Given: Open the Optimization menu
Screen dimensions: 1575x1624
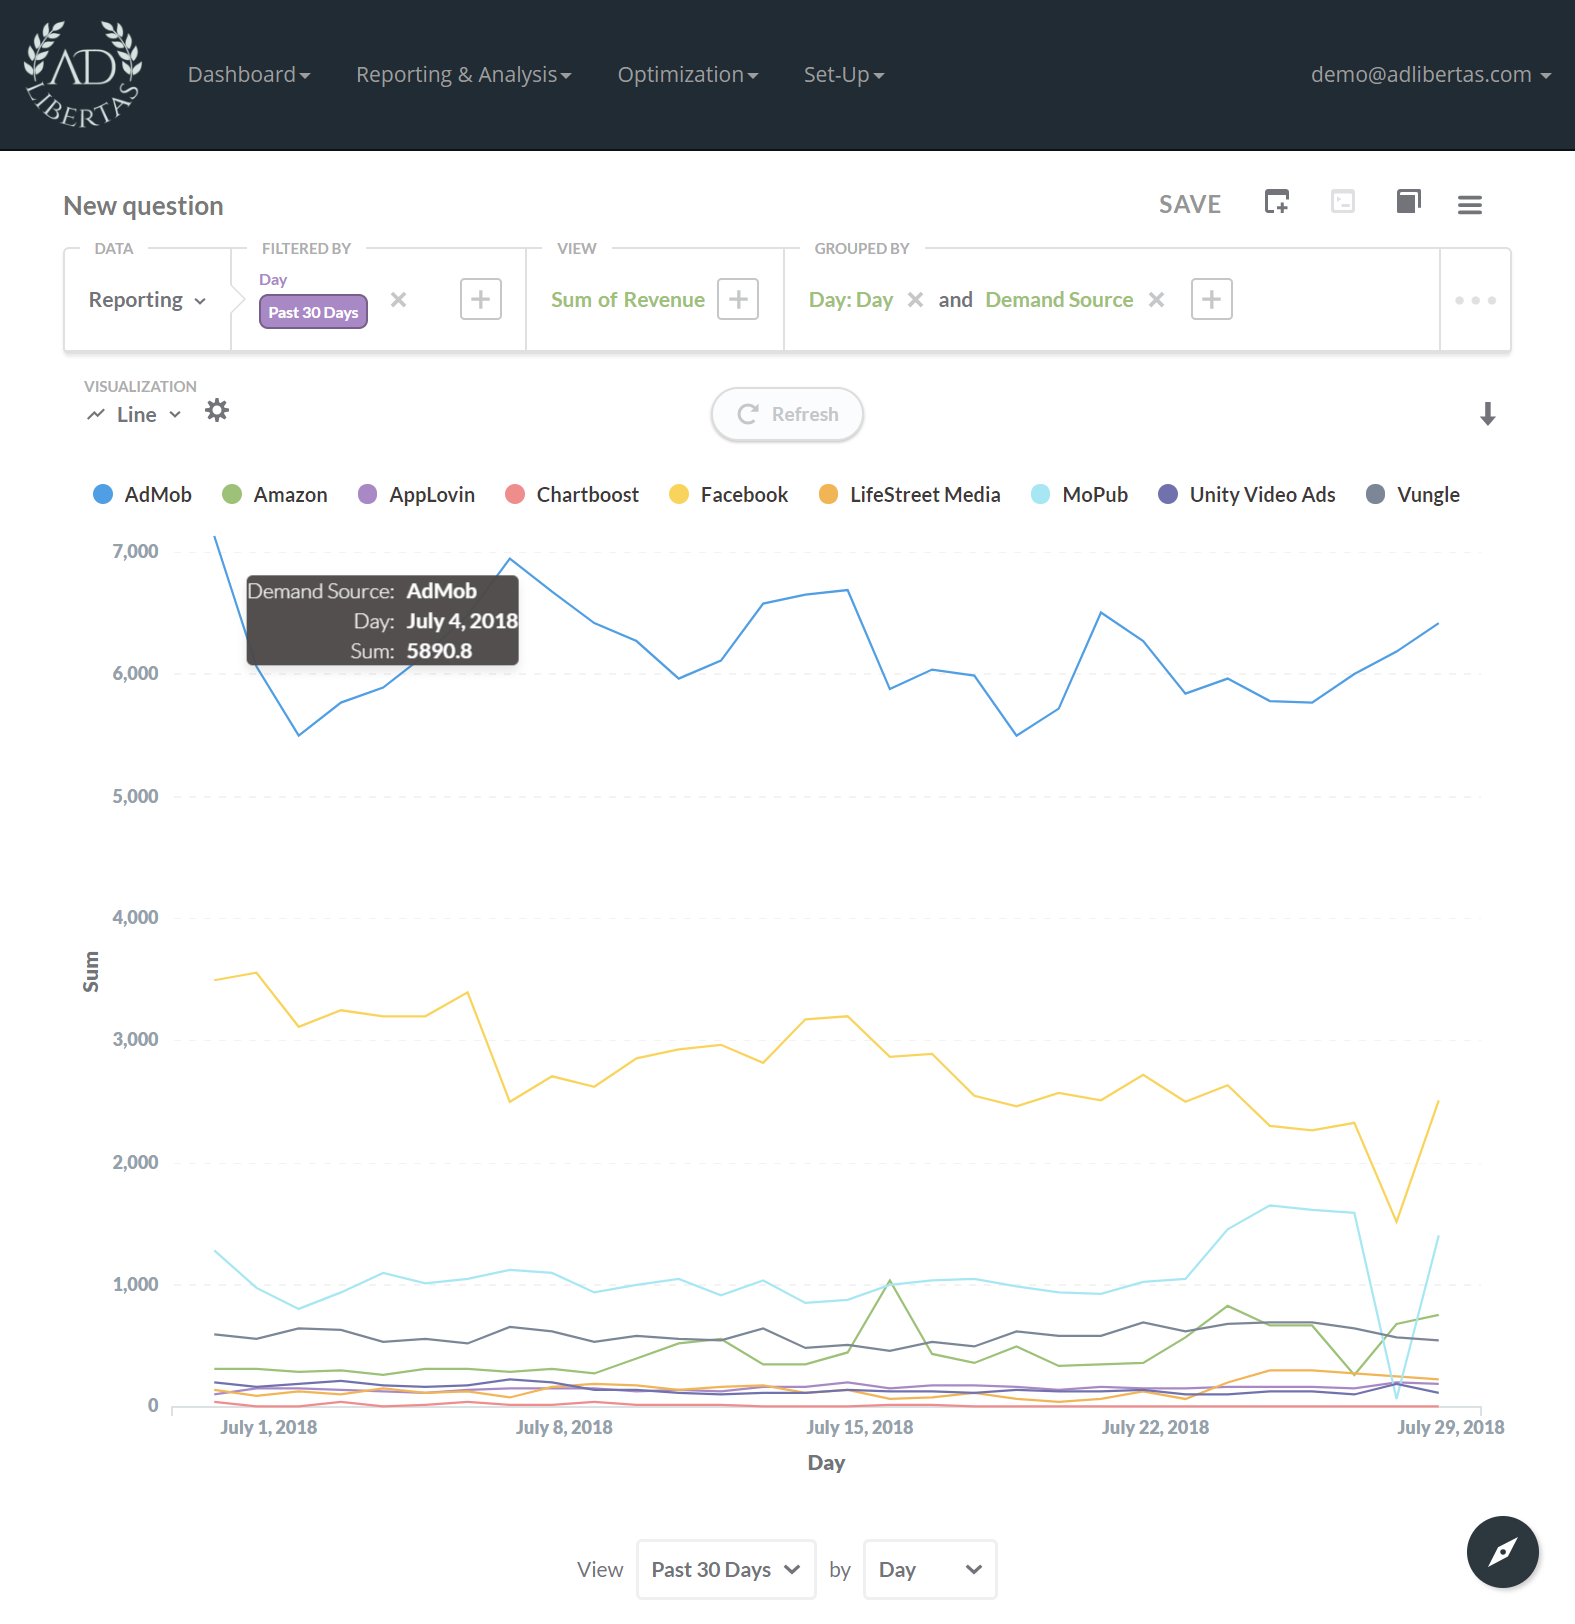Looking at the screenshot, I should 688,75.
